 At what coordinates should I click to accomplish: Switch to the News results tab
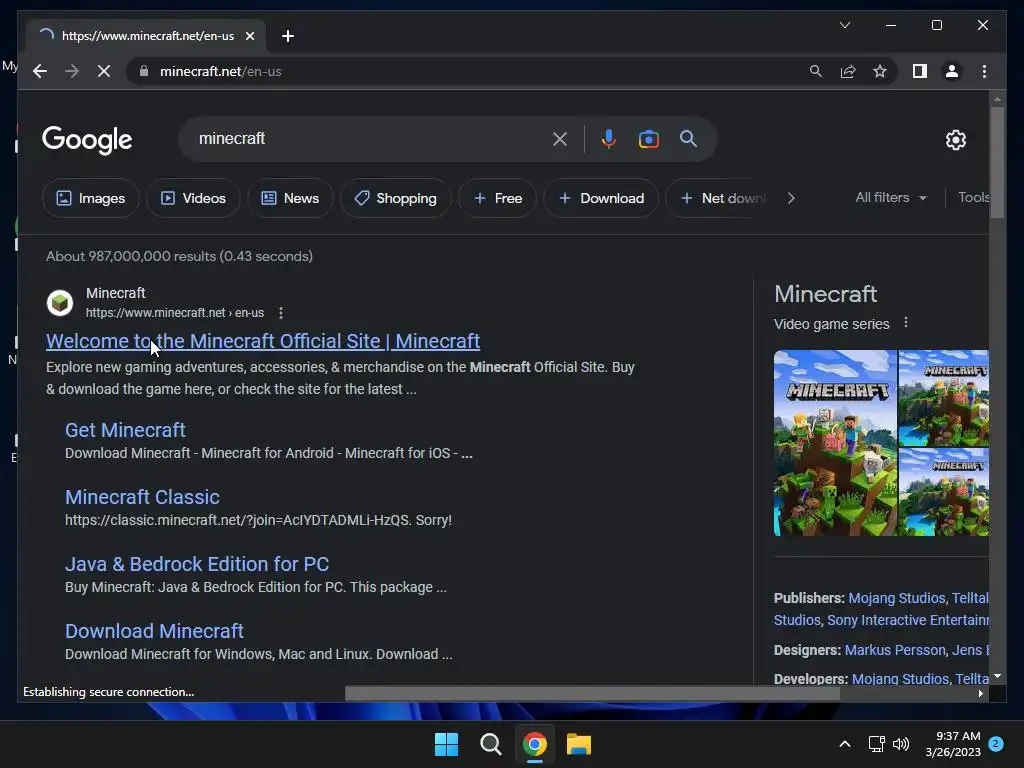290,198
